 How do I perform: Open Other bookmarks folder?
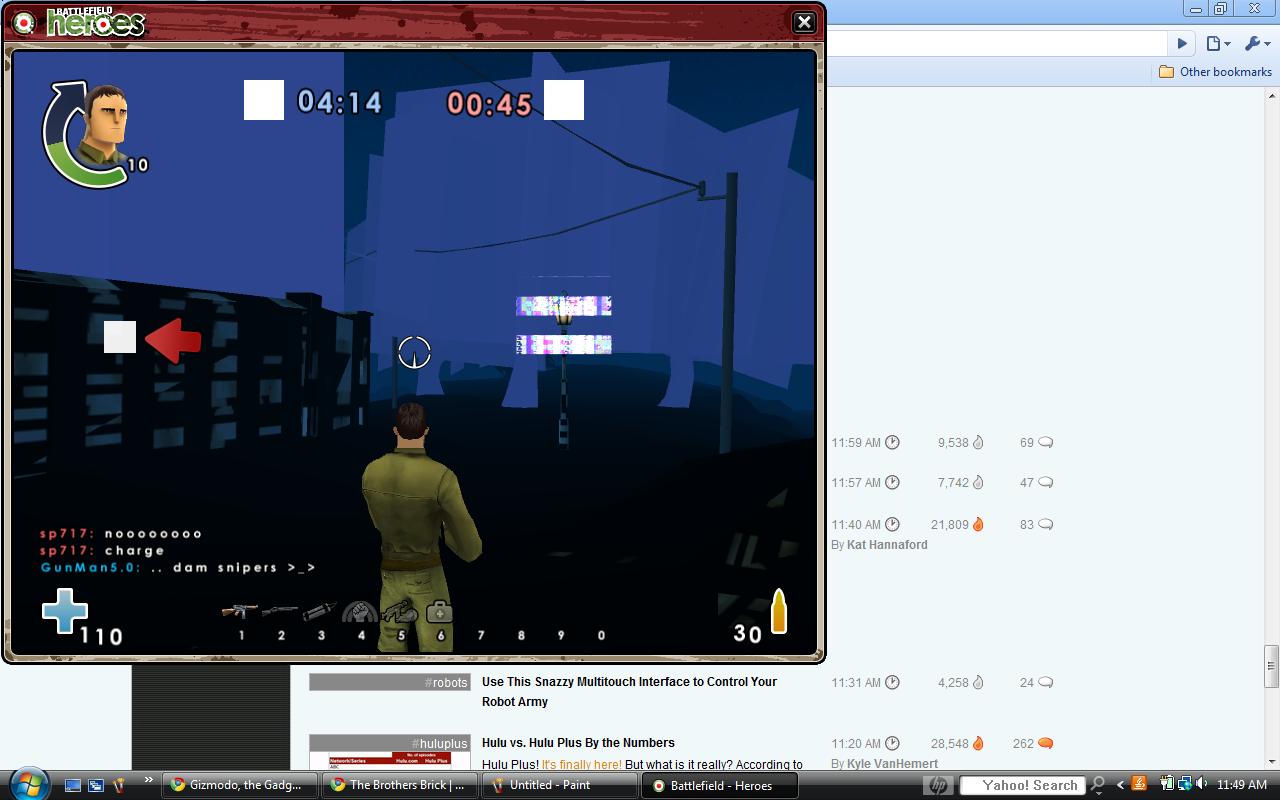[x=1215, y=72]
